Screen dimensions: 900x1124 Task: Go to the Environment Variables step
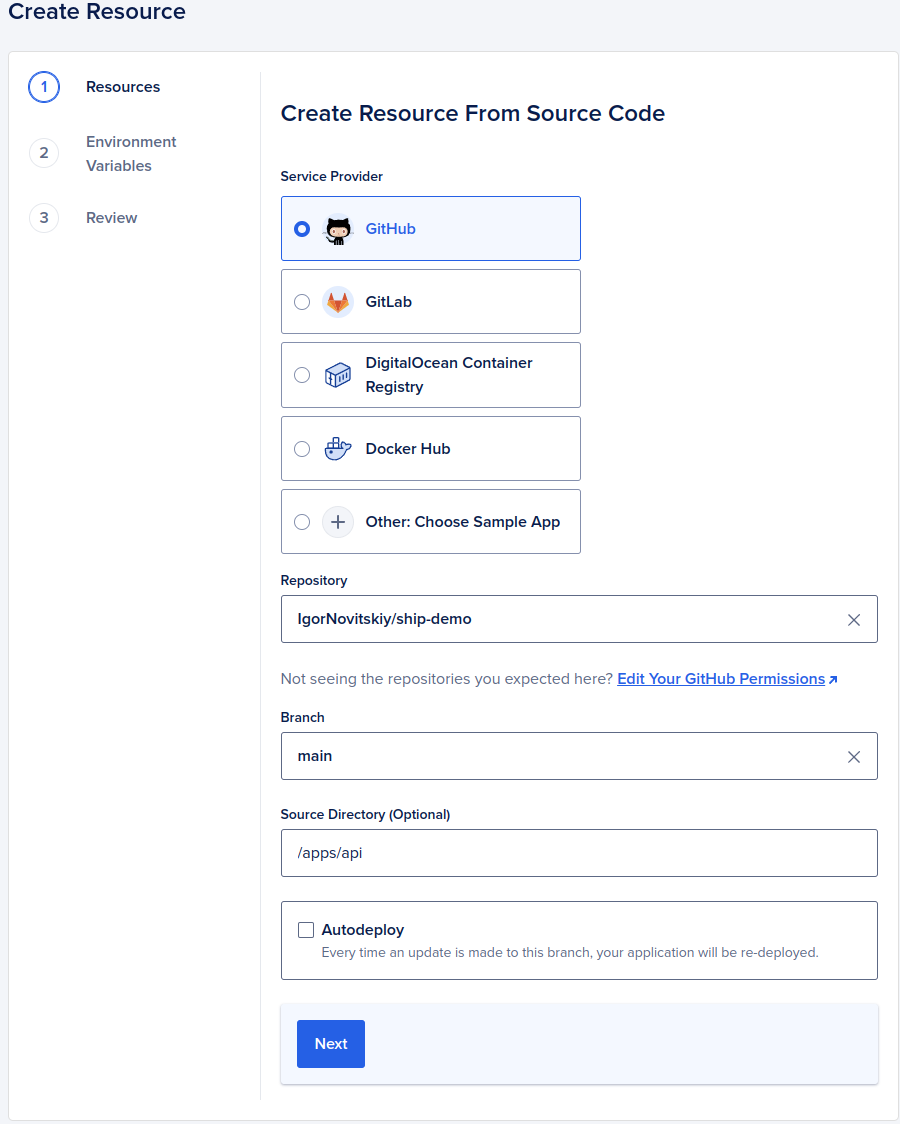131,153
